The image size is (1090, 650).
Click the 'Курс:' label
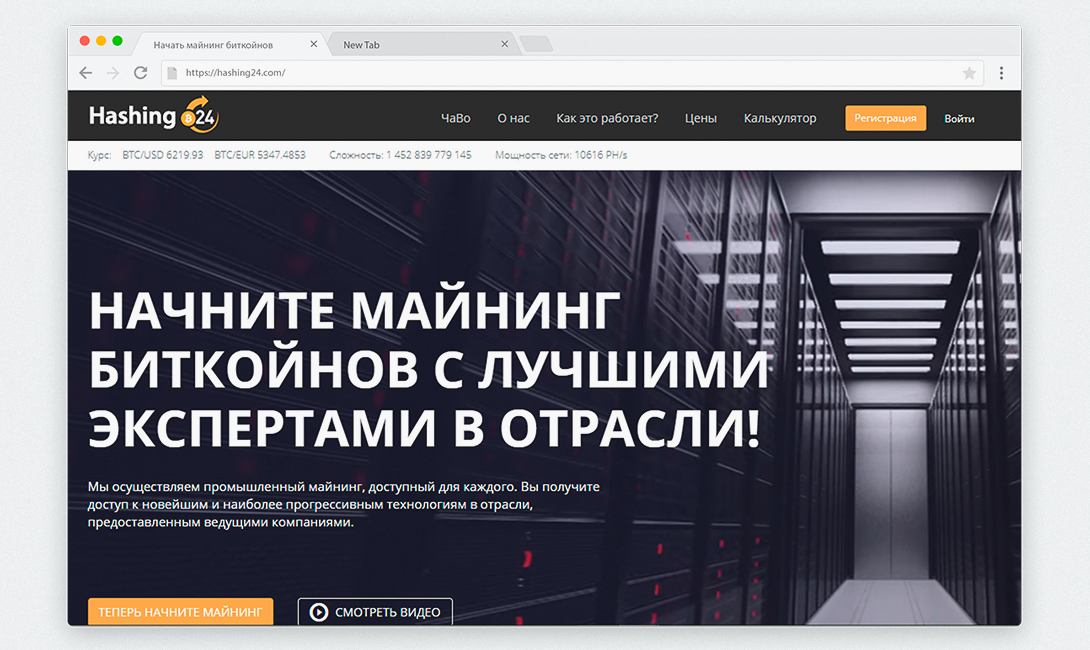point(99,155)
